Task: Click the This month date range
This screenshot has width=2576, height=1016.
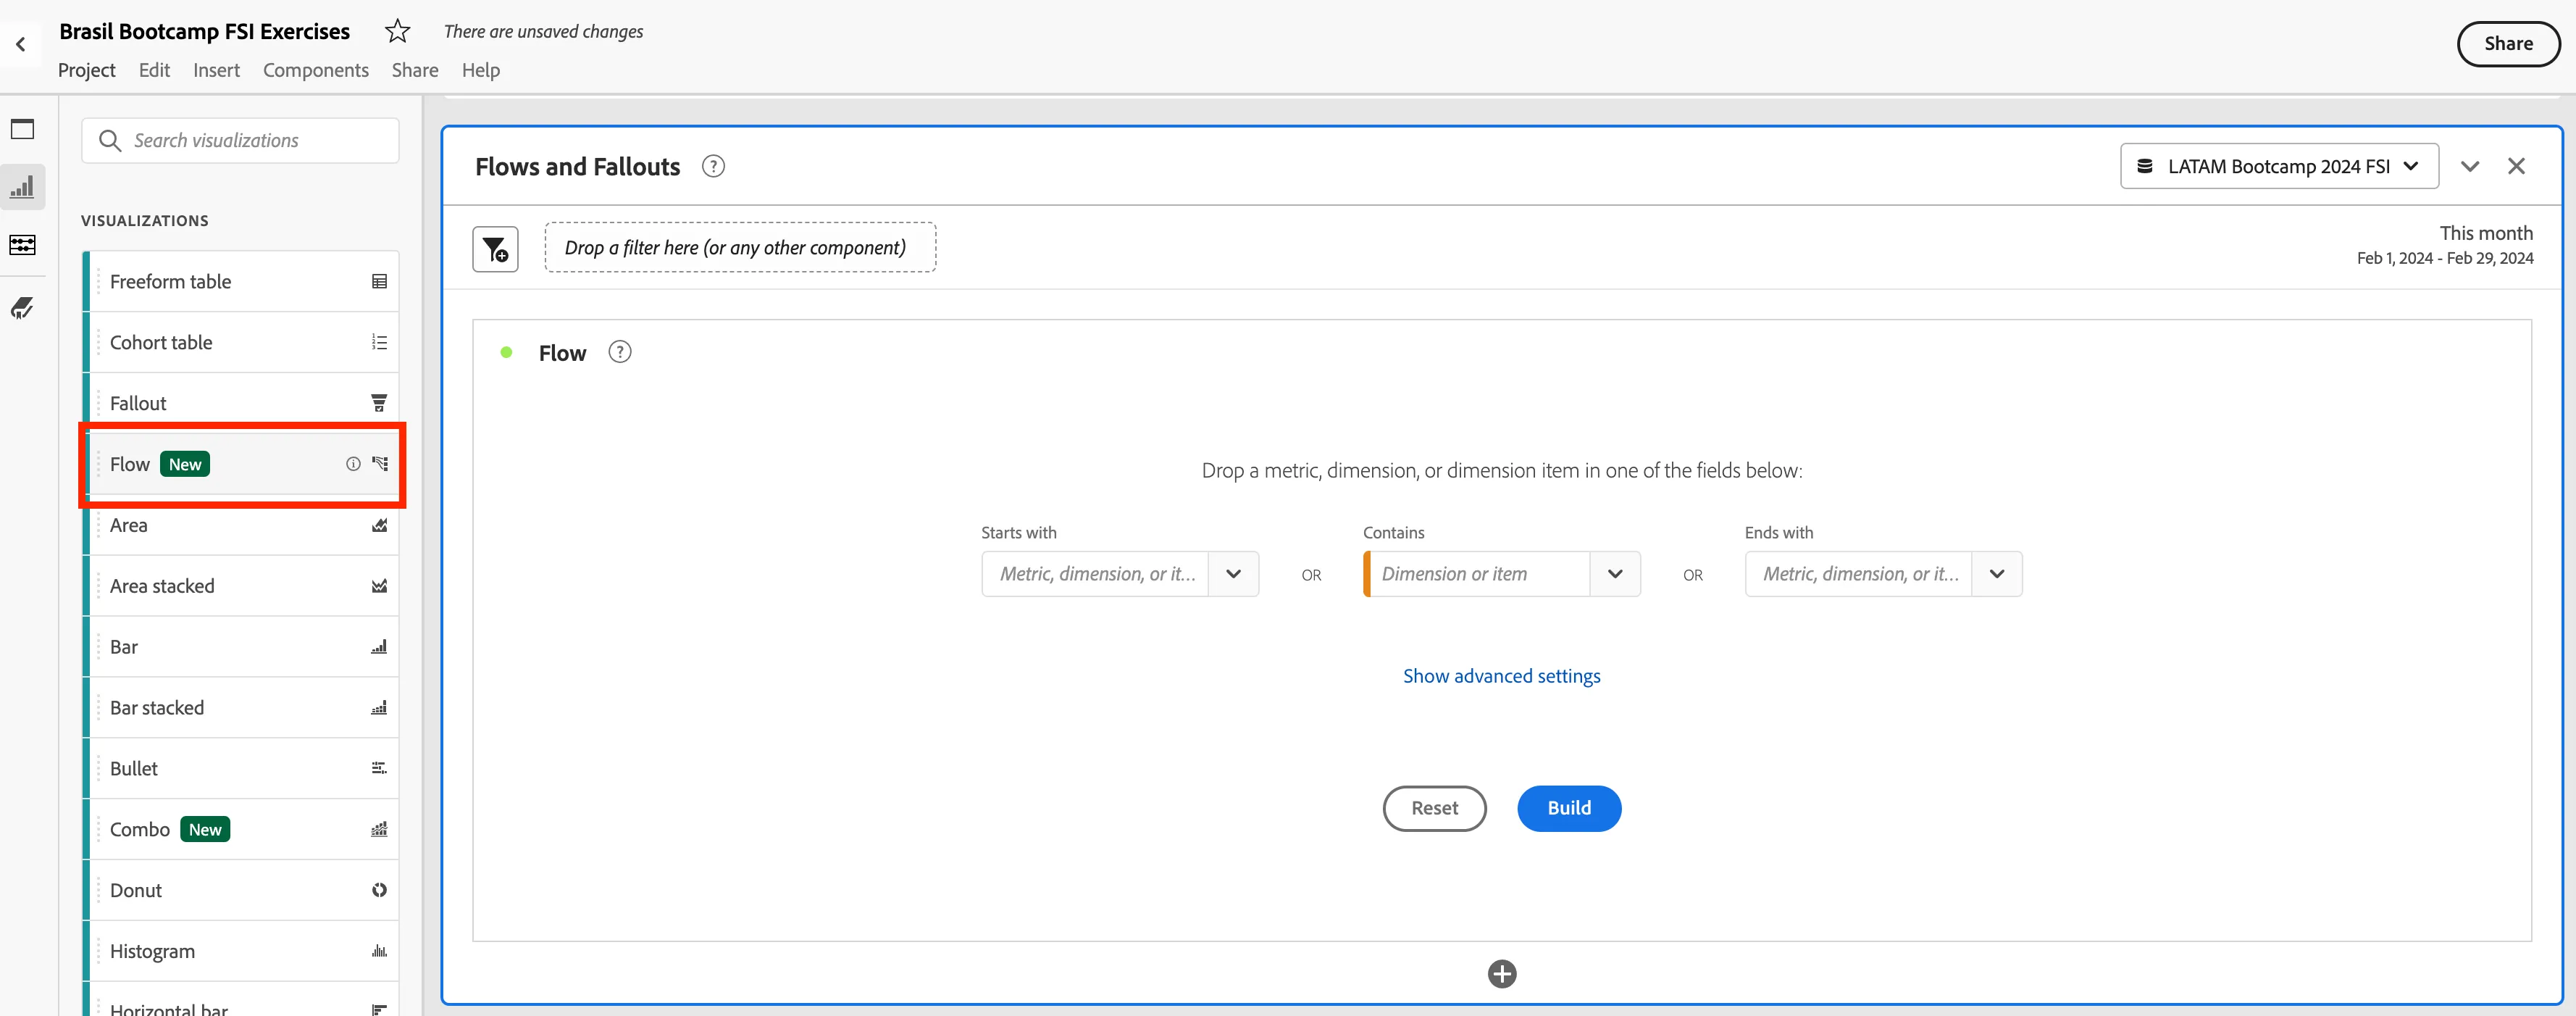Action: click(2445, 244)
